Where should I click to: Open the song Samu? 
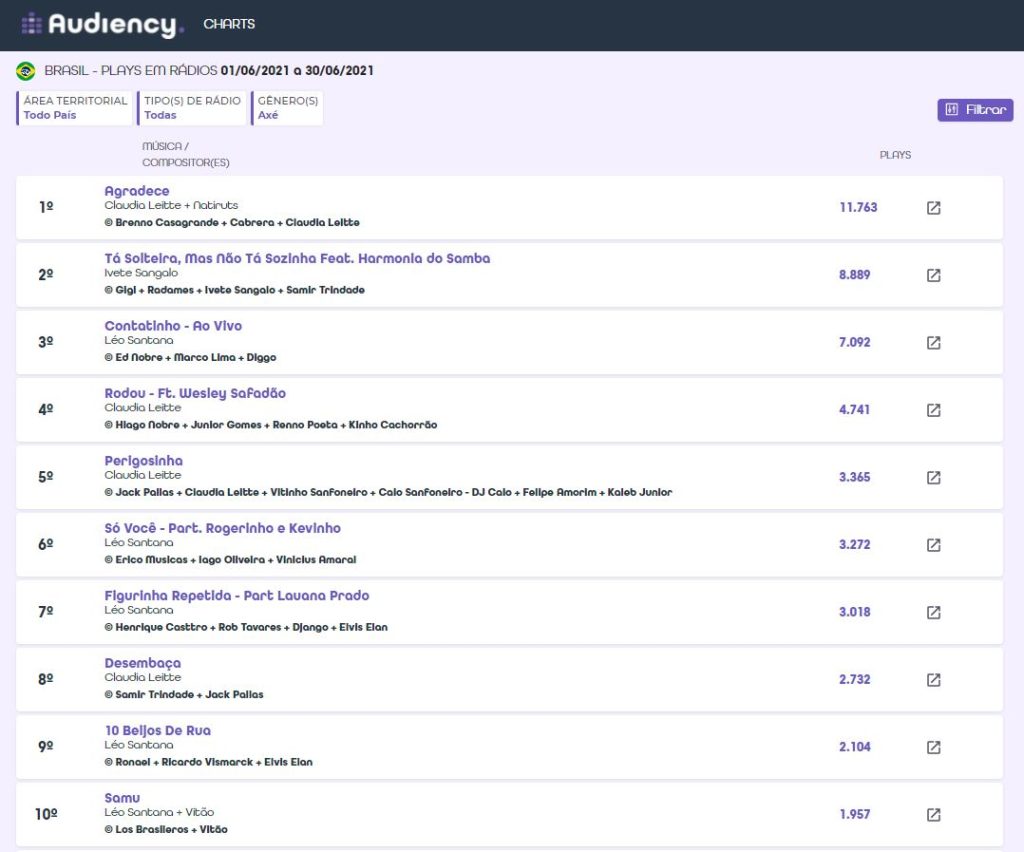point(122,798)
